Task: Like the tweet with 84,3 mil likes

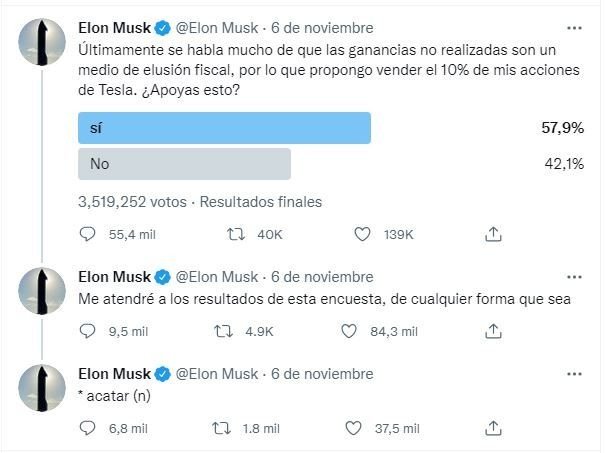Action: click(x=349, y=331)
